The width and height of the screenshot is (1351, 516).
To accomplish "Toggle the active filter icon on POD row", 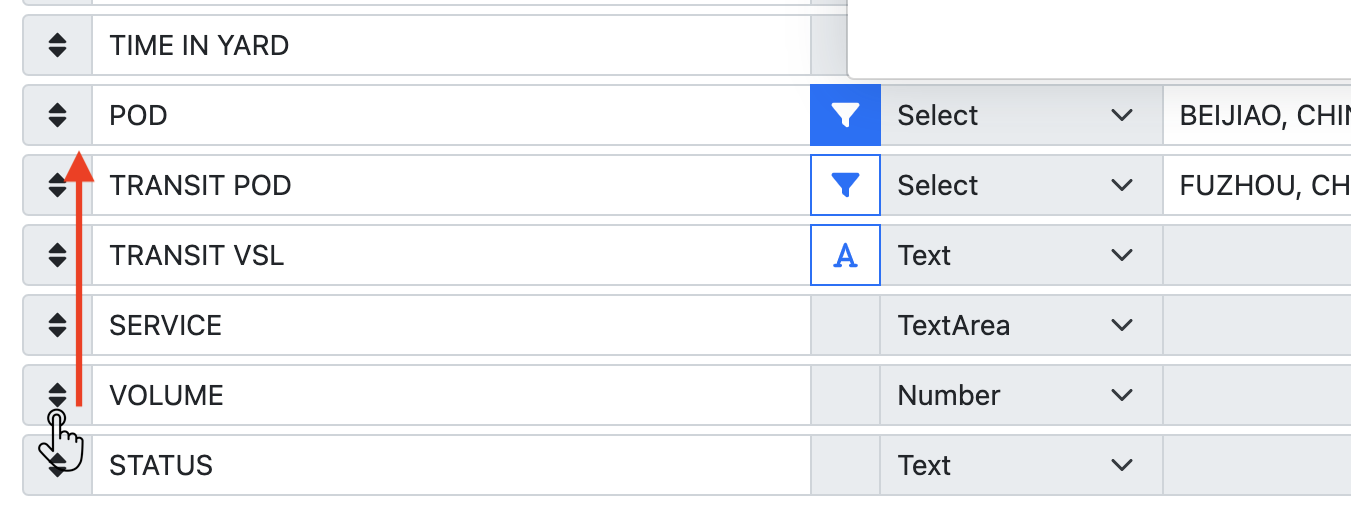I will 845,116.
